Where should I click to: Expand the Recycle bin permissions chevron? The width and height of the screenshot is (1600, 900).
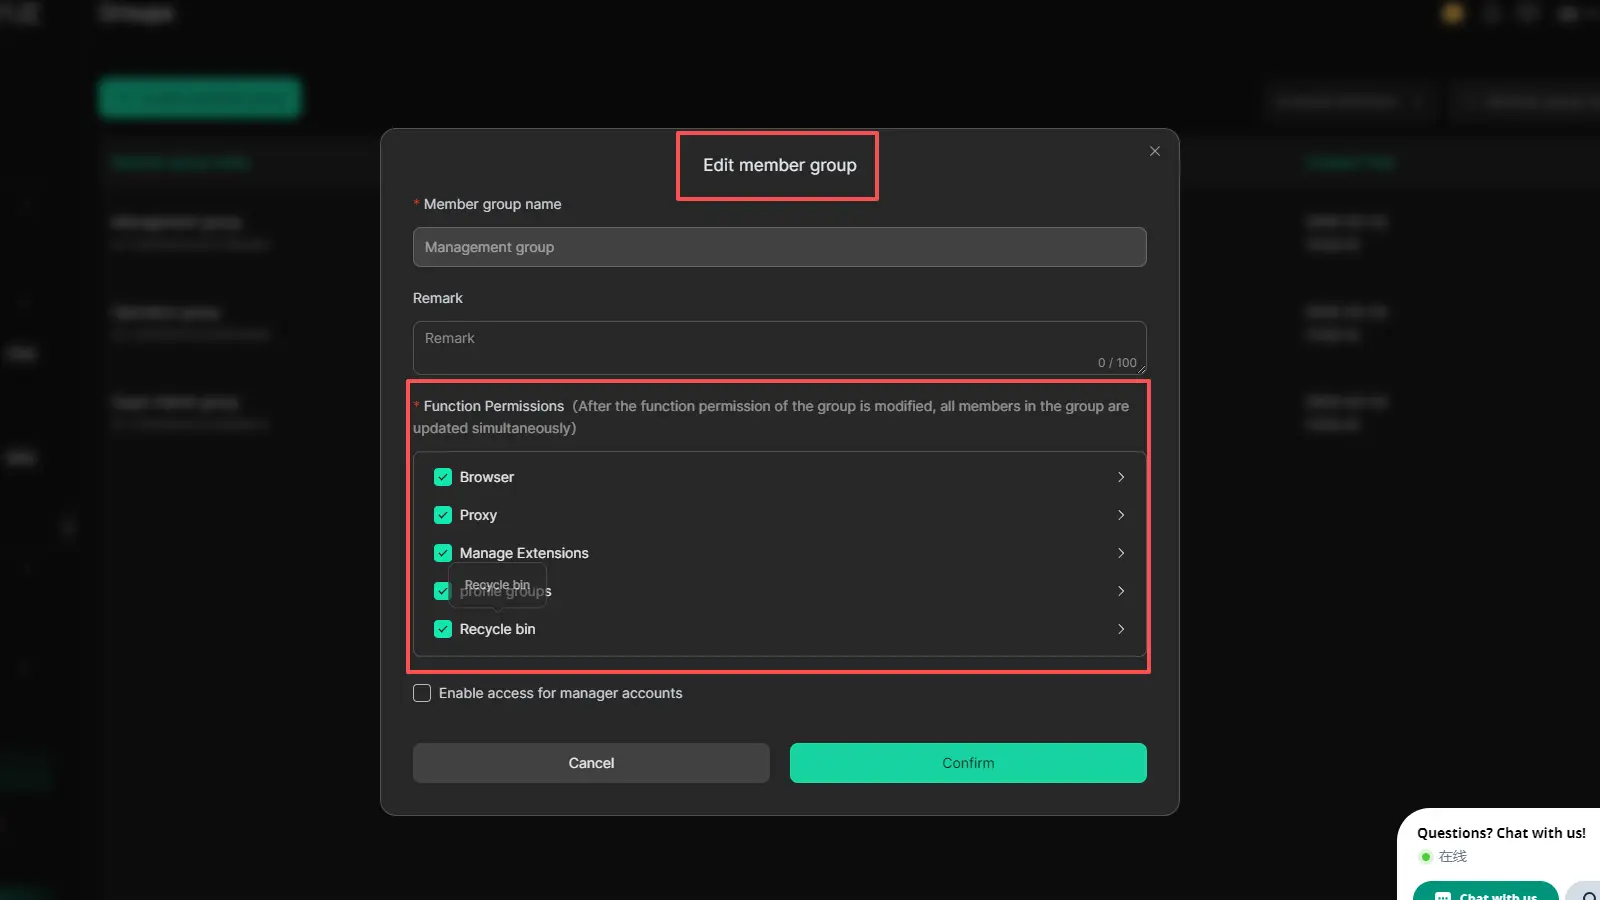click(1121, 629)
